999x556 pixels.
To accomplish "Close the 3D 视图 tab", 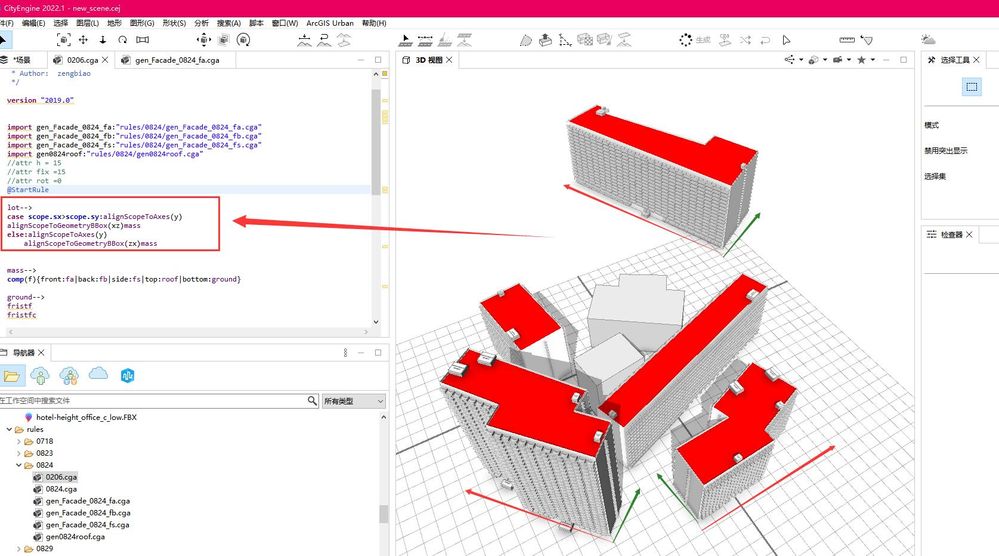I will point(449,60).
